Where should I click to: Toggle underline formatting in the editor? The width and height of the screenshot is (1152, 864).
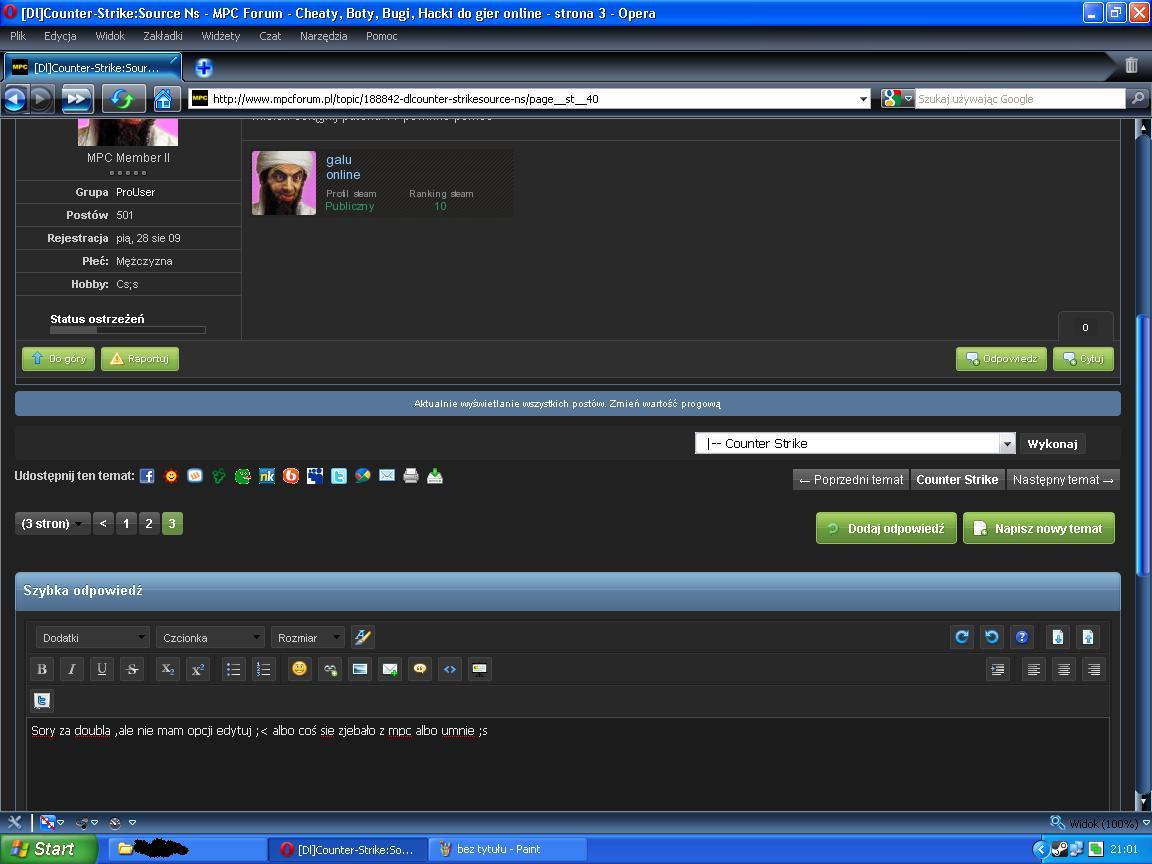[x=102, y=669]
